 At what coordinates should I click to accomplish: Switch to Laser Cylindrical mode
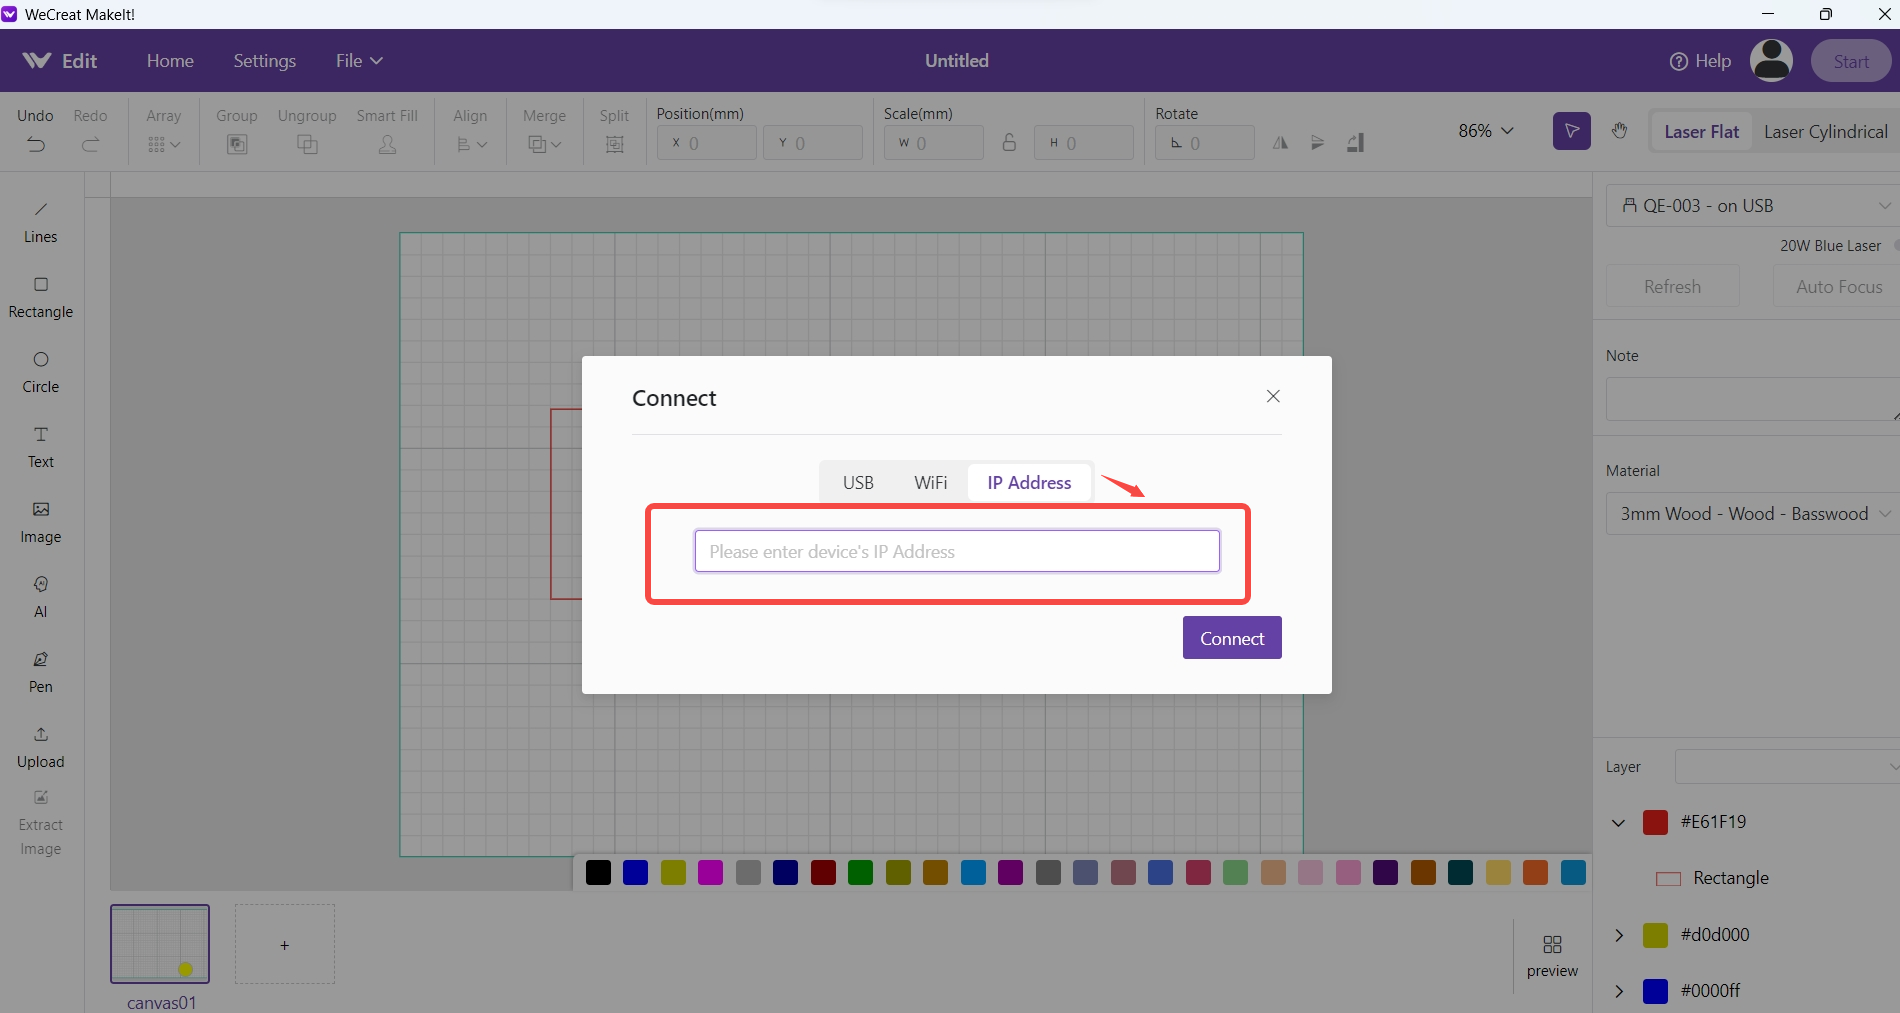pyautogui.click(x=1825, y=132)
